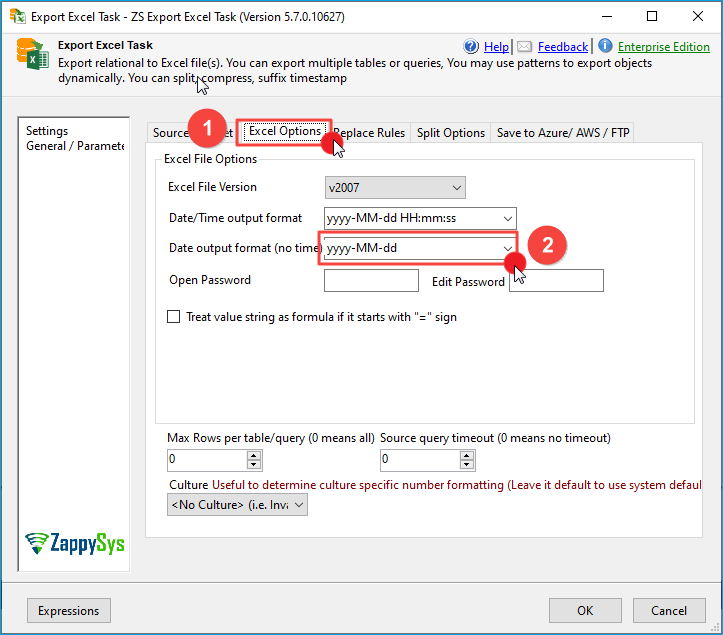Switch to the Replace Rules tab
Image resolution: width=723 pixels, height=635 pixels.
370,133
